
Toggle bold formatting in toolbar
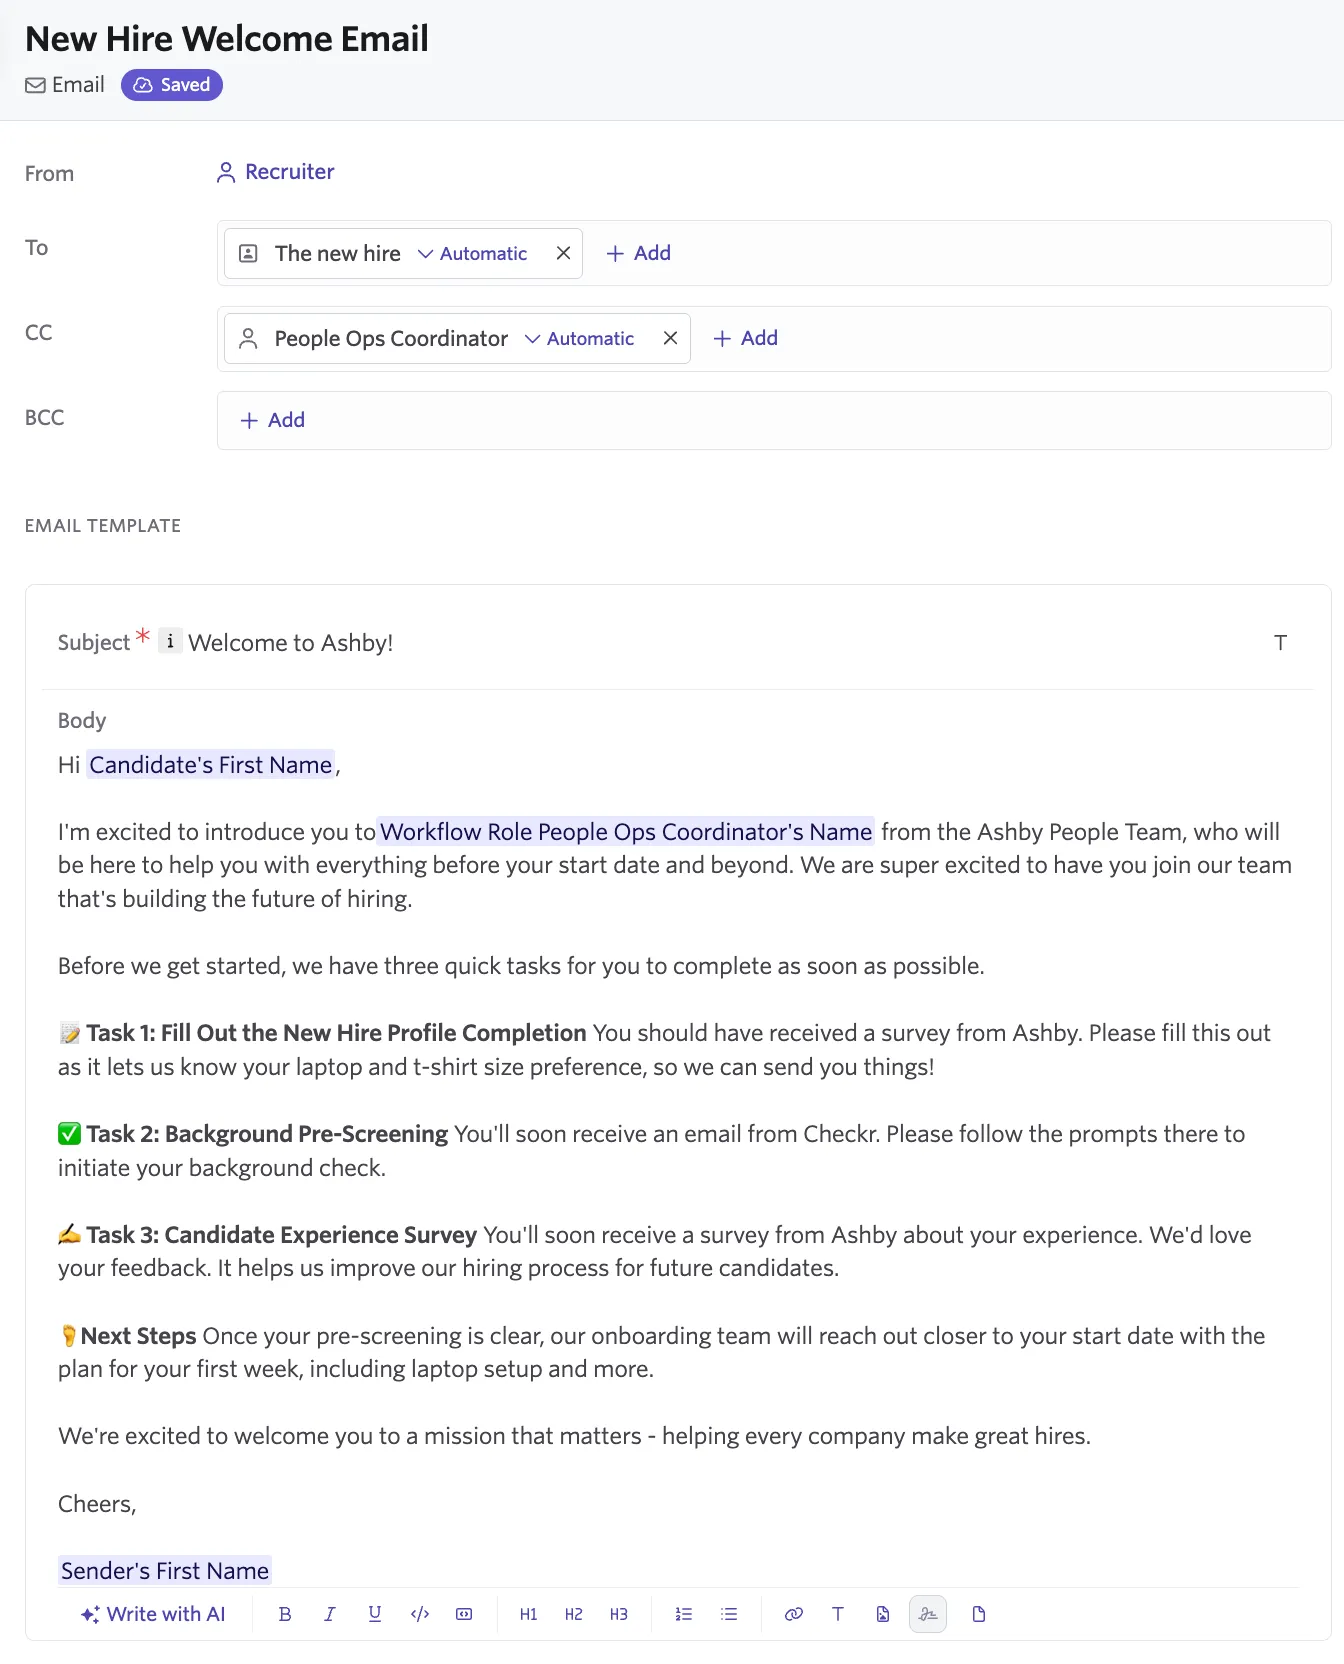click(285, 1614)
